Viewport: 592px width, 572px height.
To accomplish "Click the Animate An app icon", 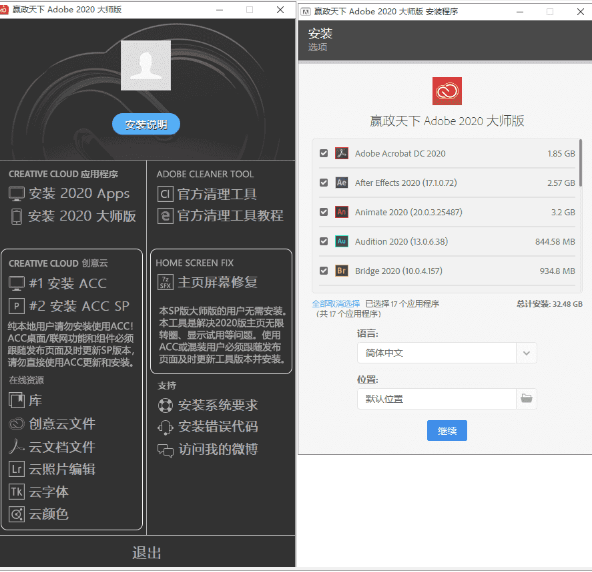I will pyautogui.click(x=342, y=212).
